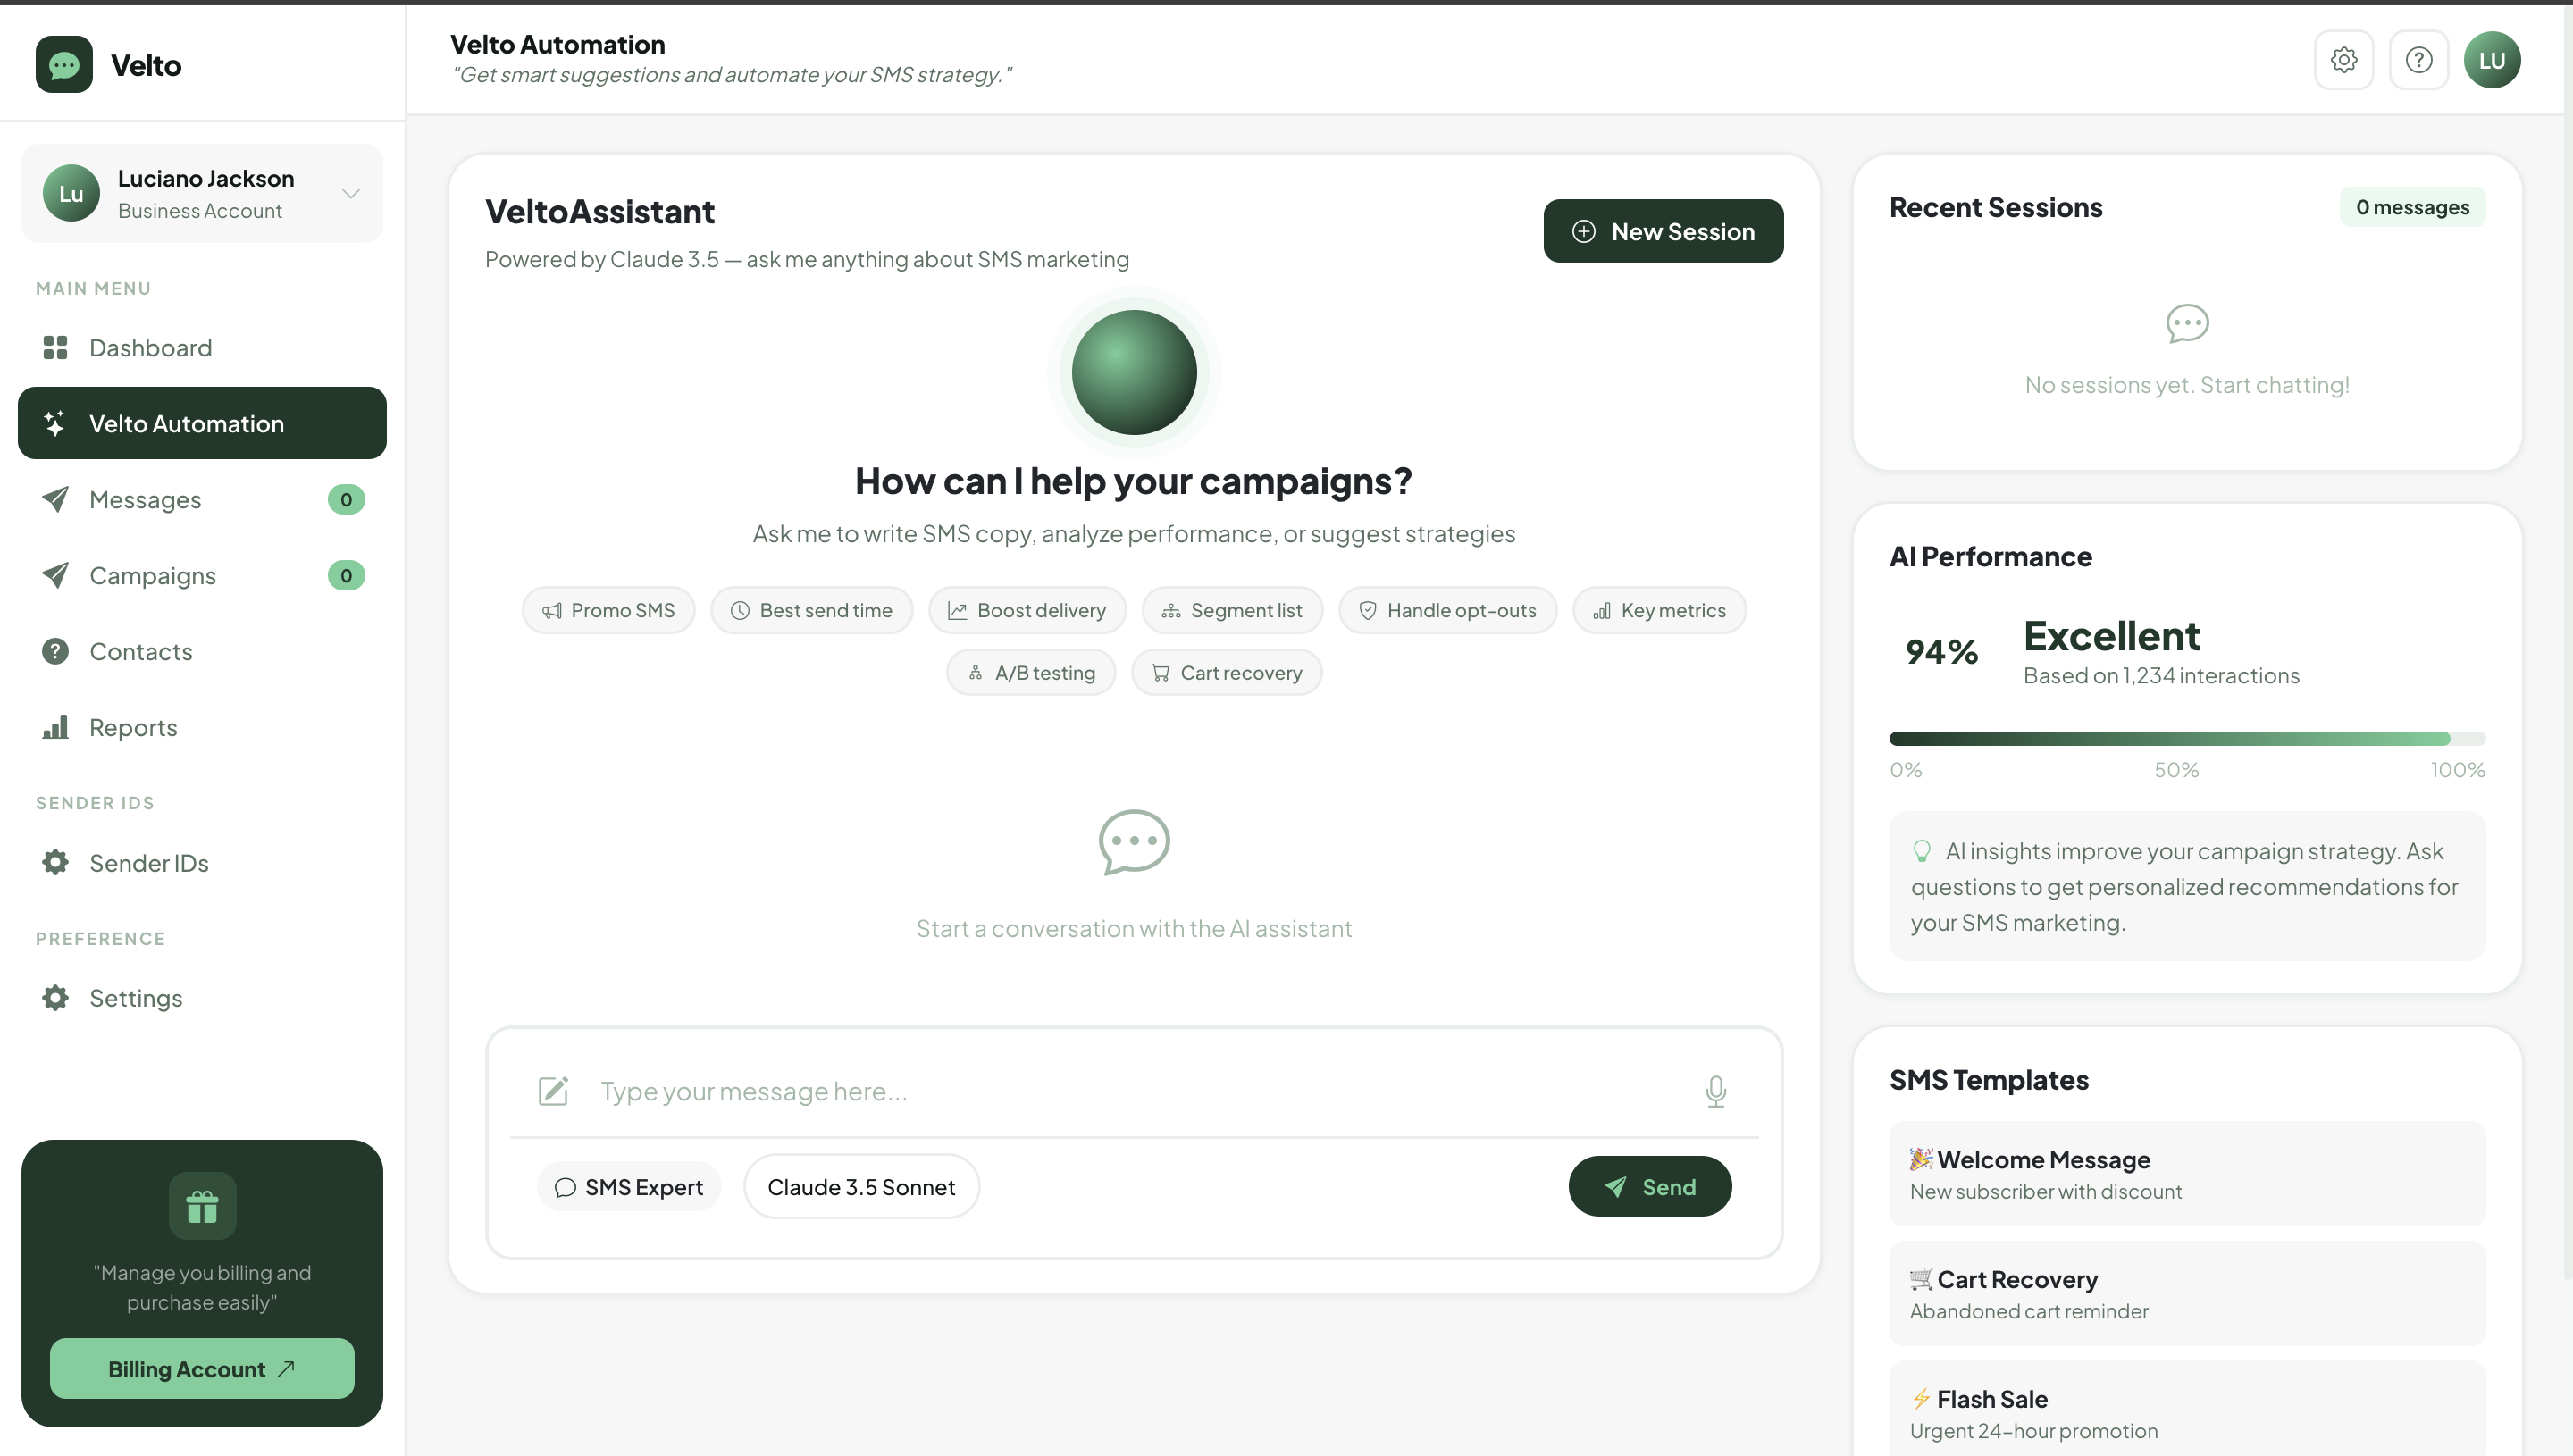Choose the Promo SMS suggestion chip
The width and height of the screenshot is (2573, 1456).
point(608,610)
